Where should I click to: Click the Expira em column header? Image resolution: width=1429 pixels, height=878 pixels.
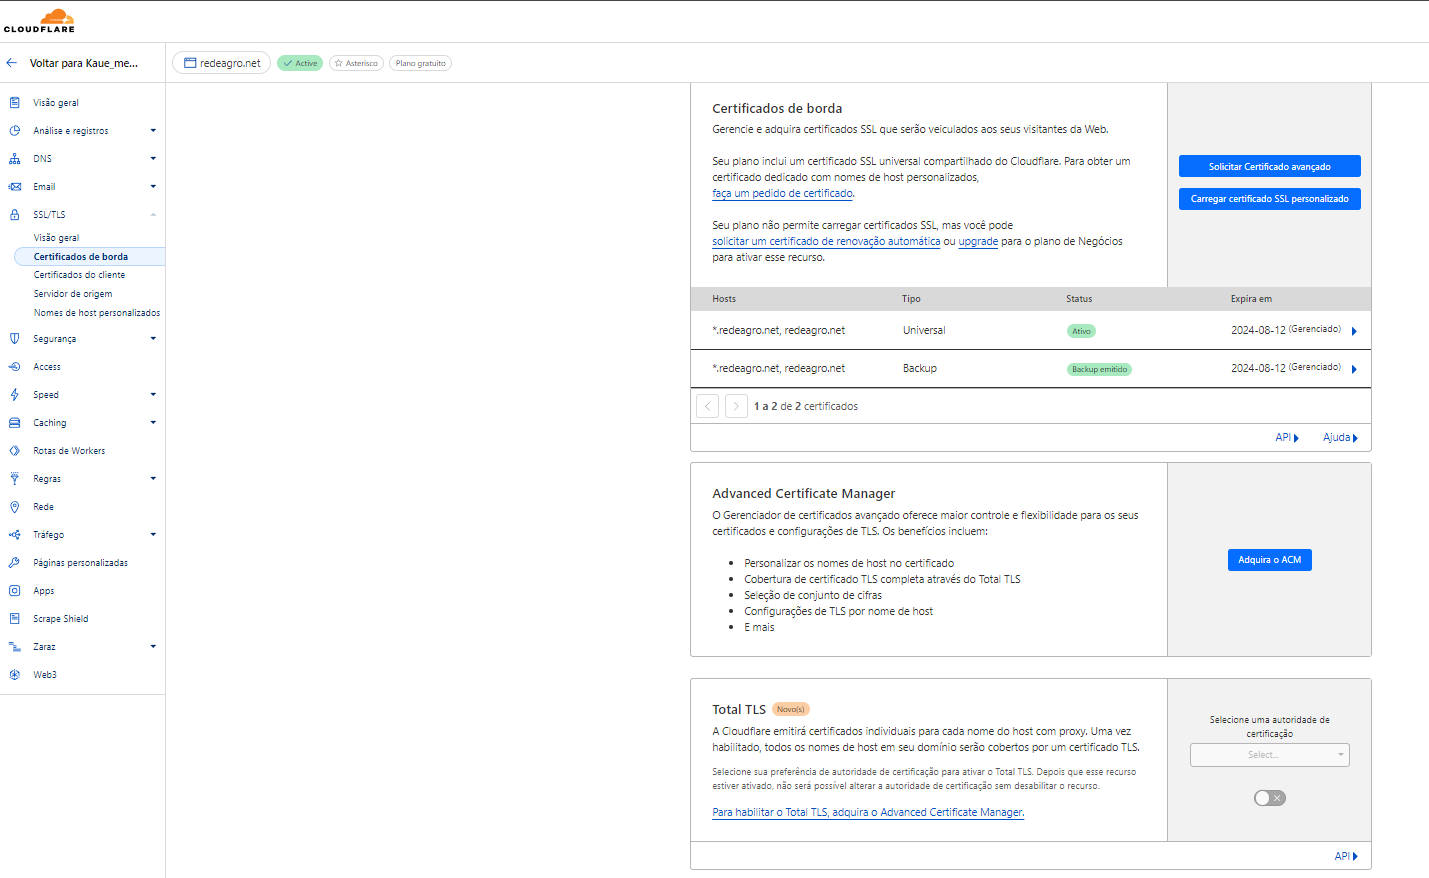tap(1251, 299)
